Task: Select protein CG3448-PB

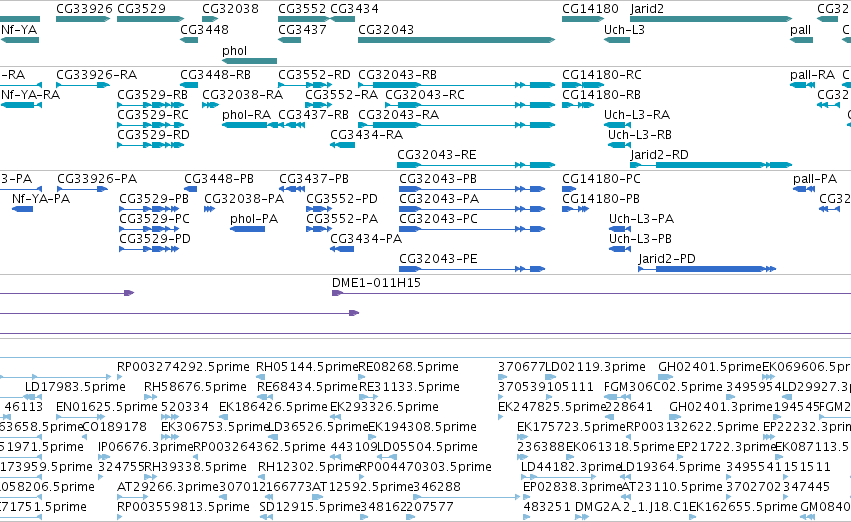Action: (x=219, y=179)
